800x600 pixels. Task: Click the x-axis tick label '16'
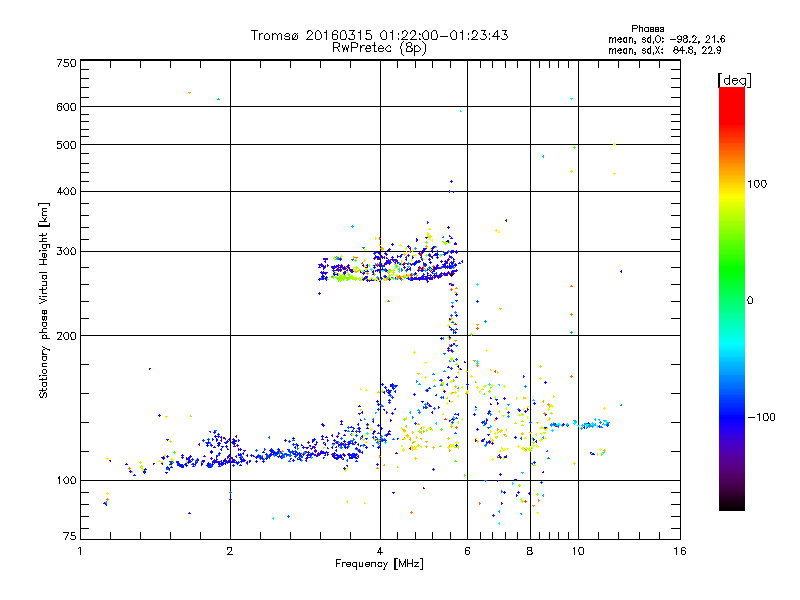click(680, 551)
